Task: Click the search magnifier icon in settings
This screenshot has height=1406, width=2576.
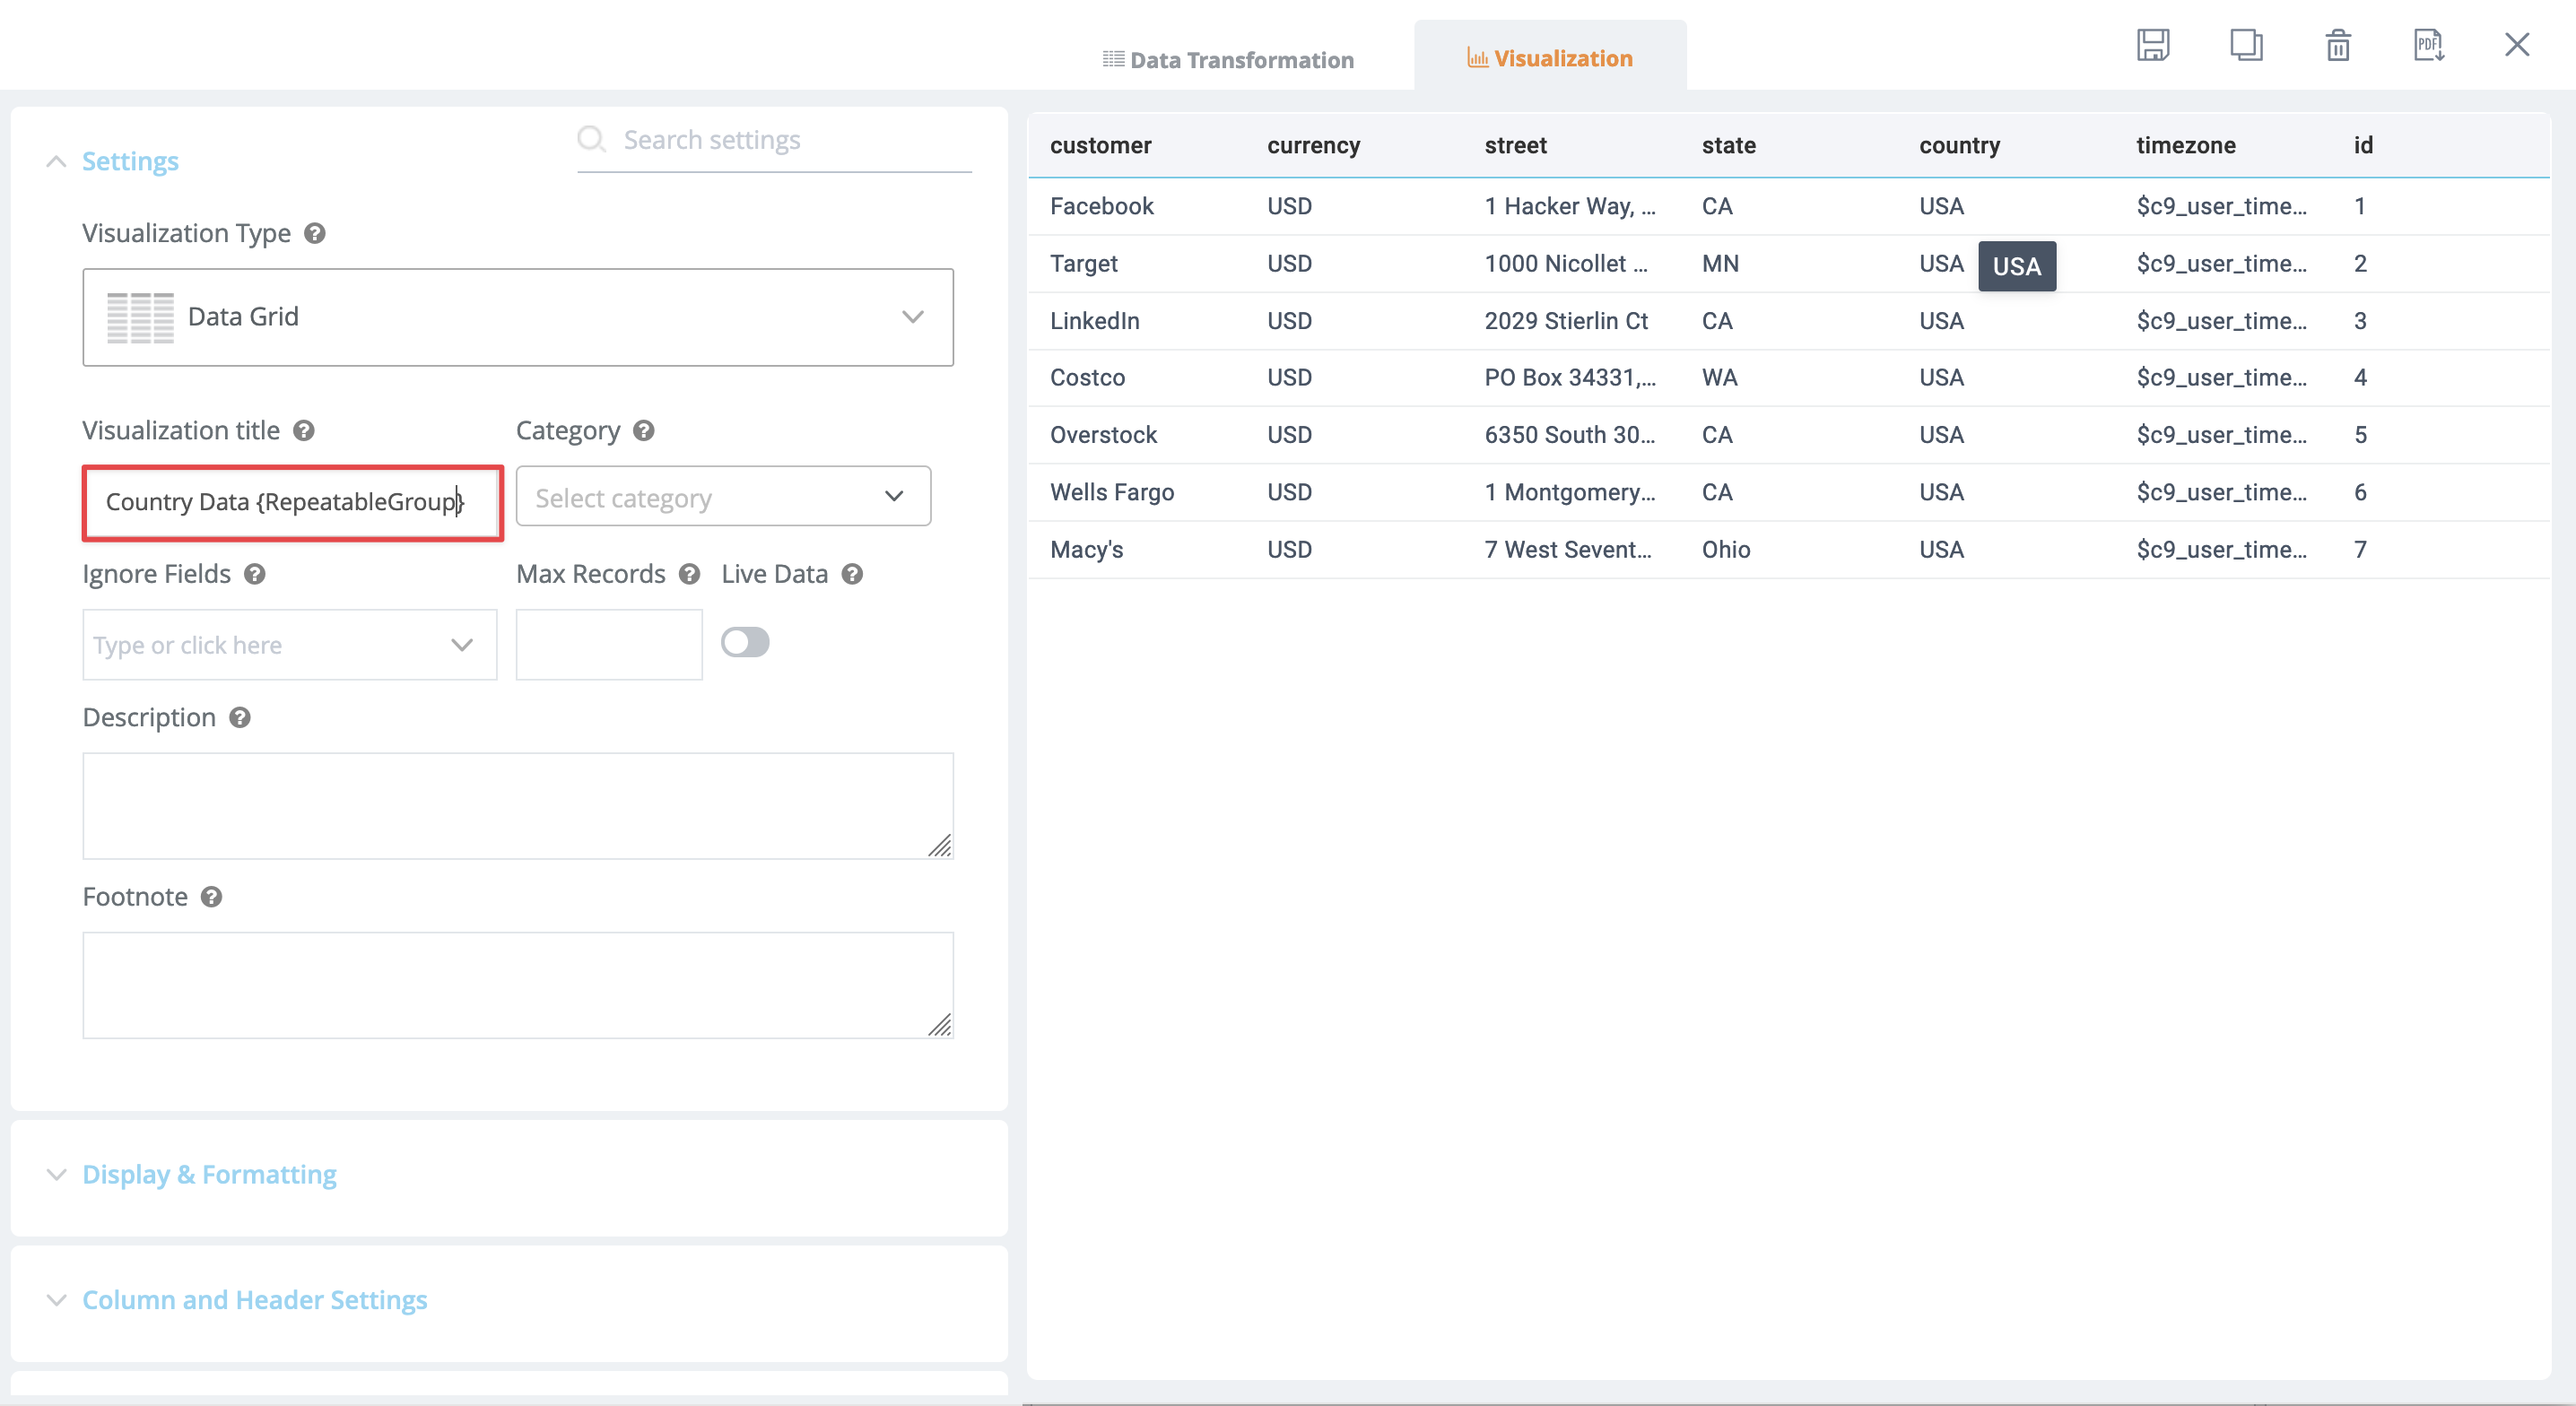Action: point(592,139)
